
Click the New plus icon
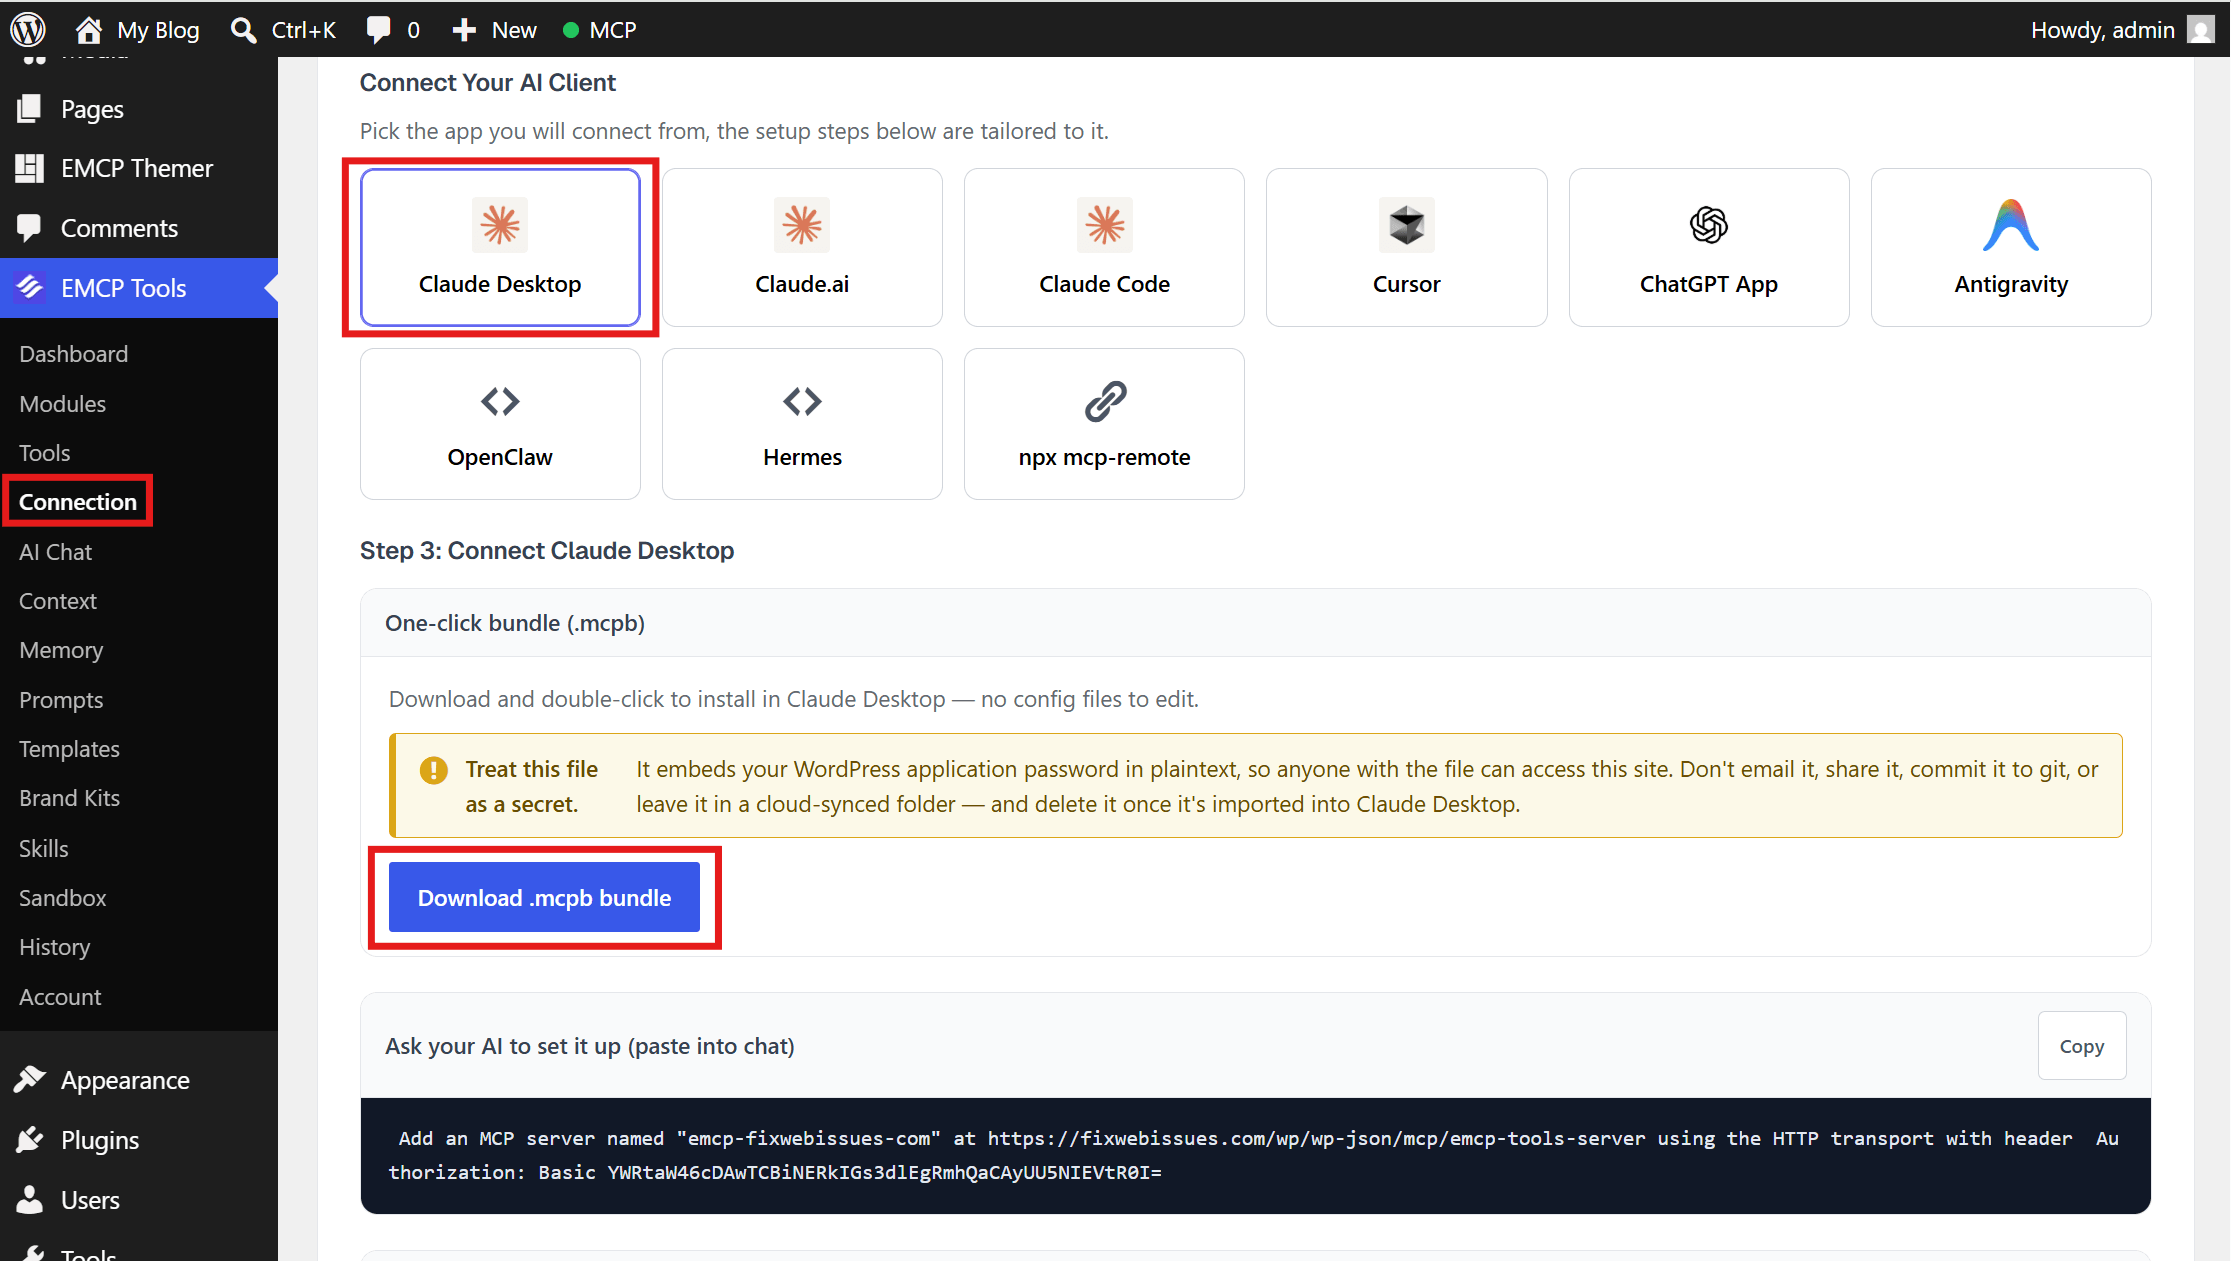(x=463, y=30)
